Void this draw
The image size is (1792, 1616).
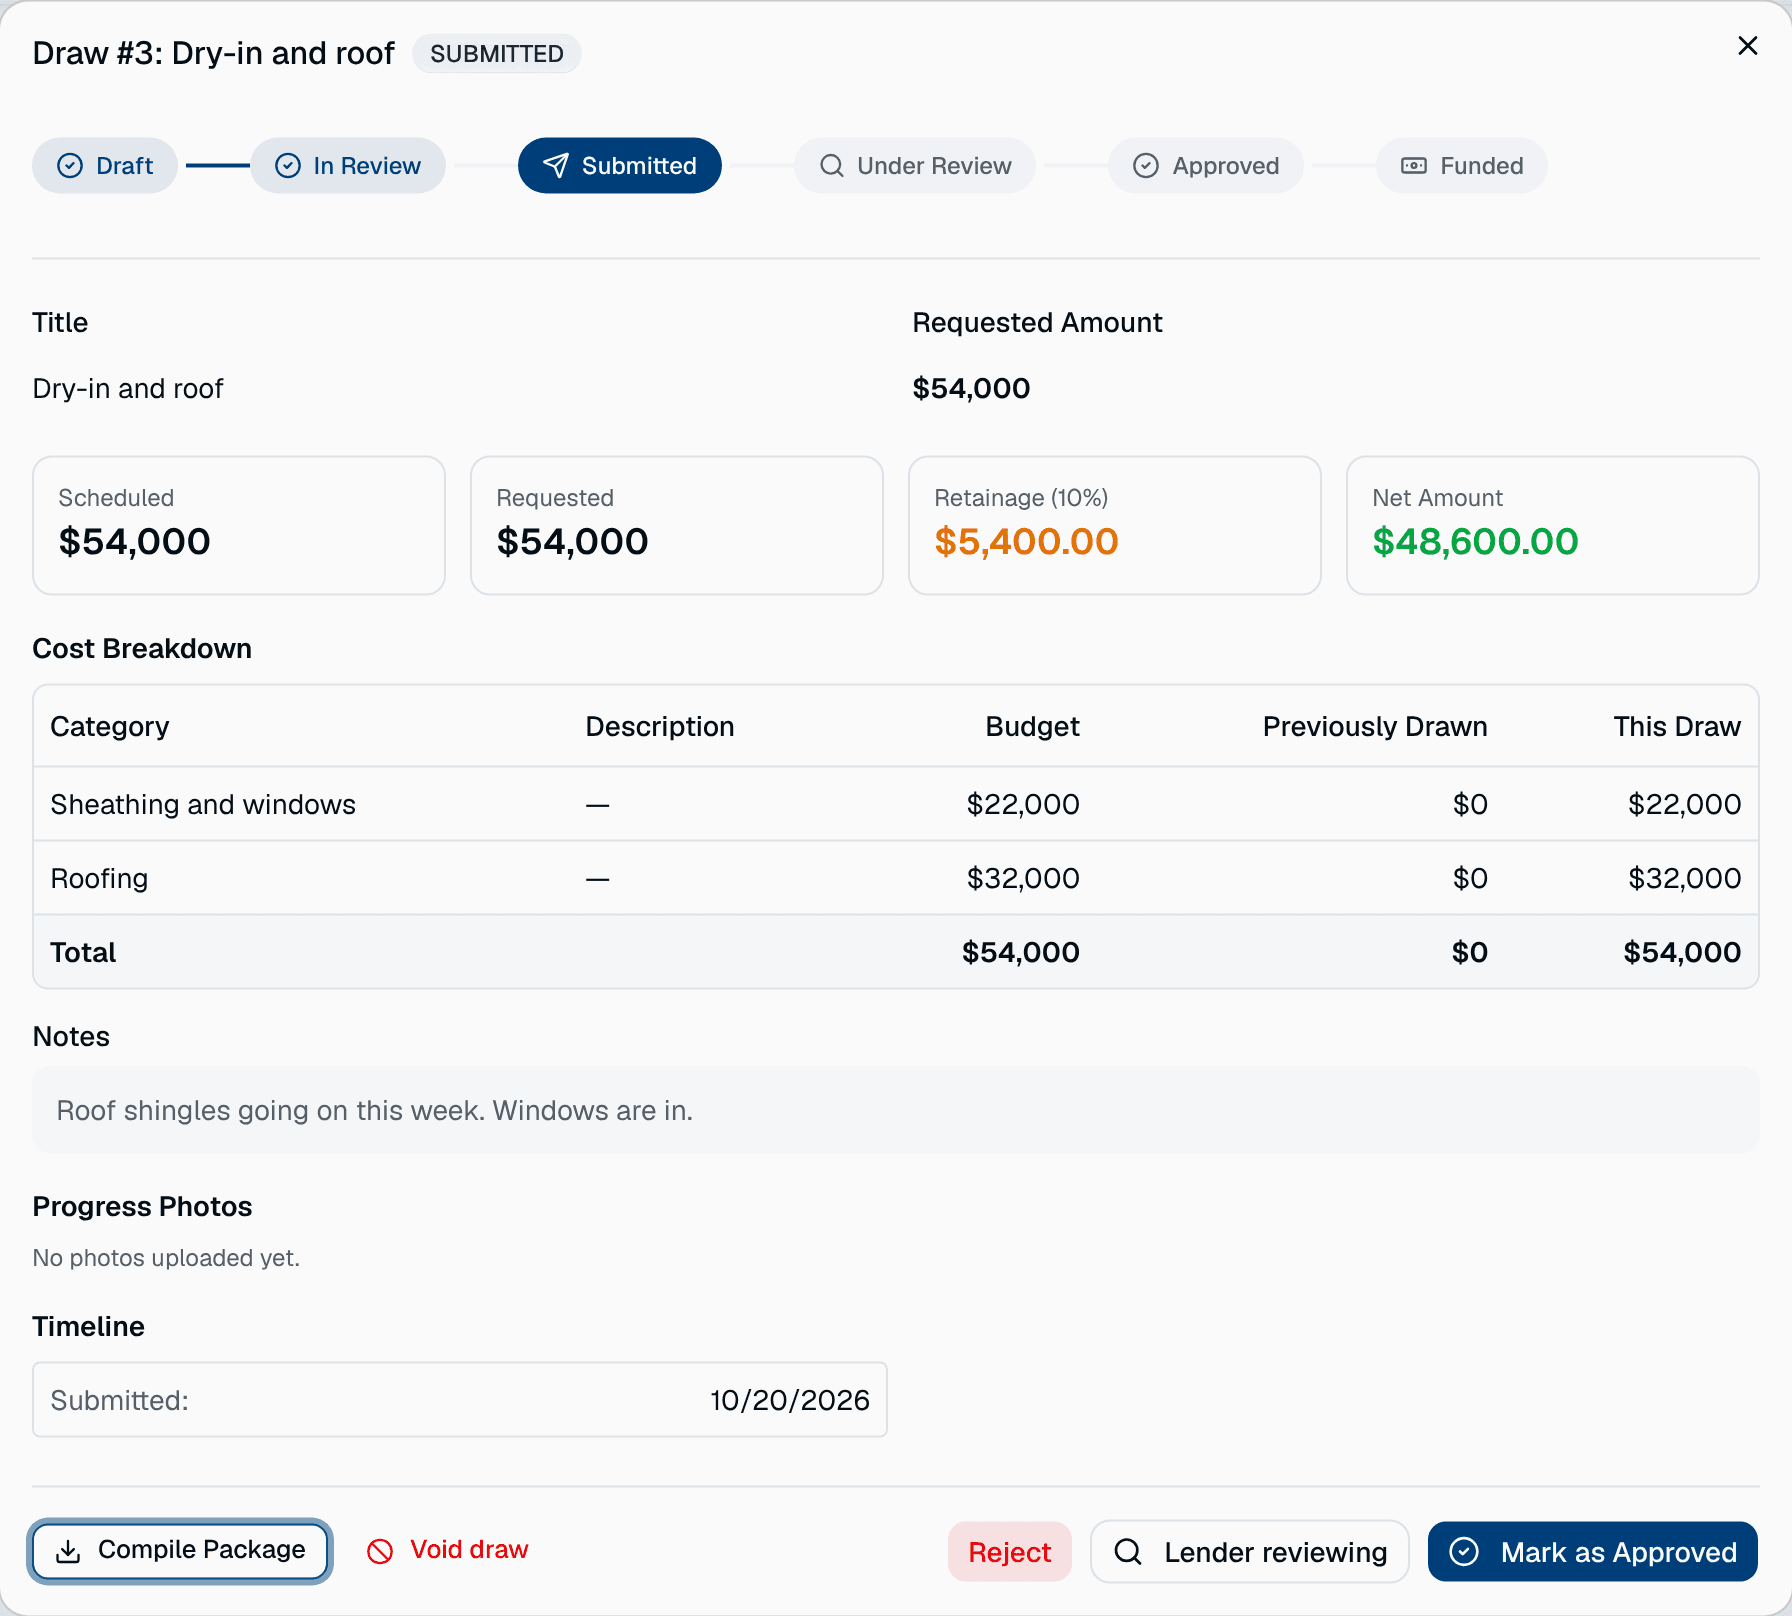[x=448, y=1550]
